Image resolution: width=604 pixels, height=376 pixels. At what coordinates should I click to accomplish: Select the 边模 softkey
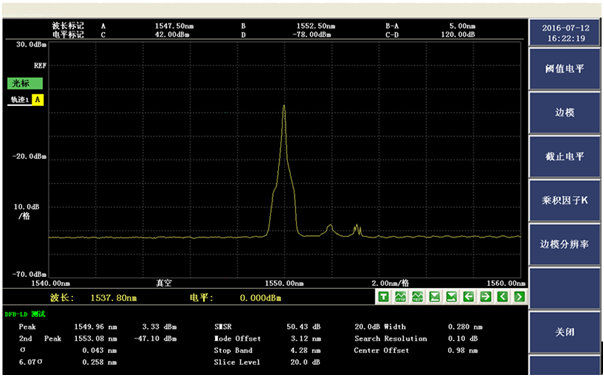point(564,112)
